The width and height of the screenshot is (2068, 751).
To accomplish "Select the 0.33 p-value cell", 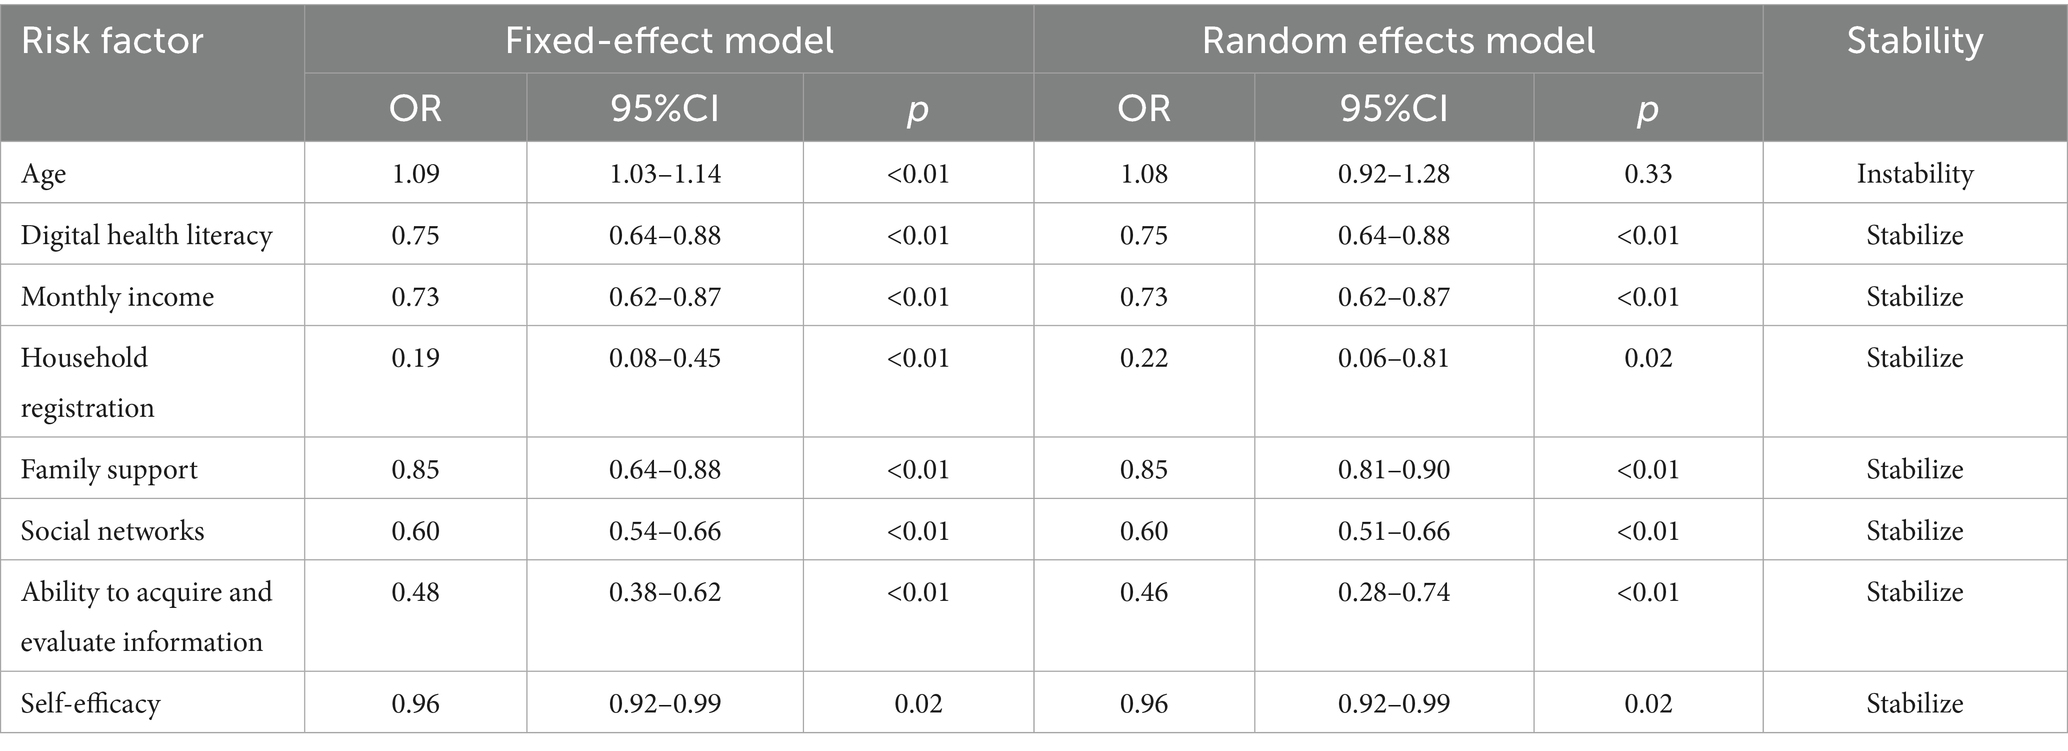I will 1648,174.
